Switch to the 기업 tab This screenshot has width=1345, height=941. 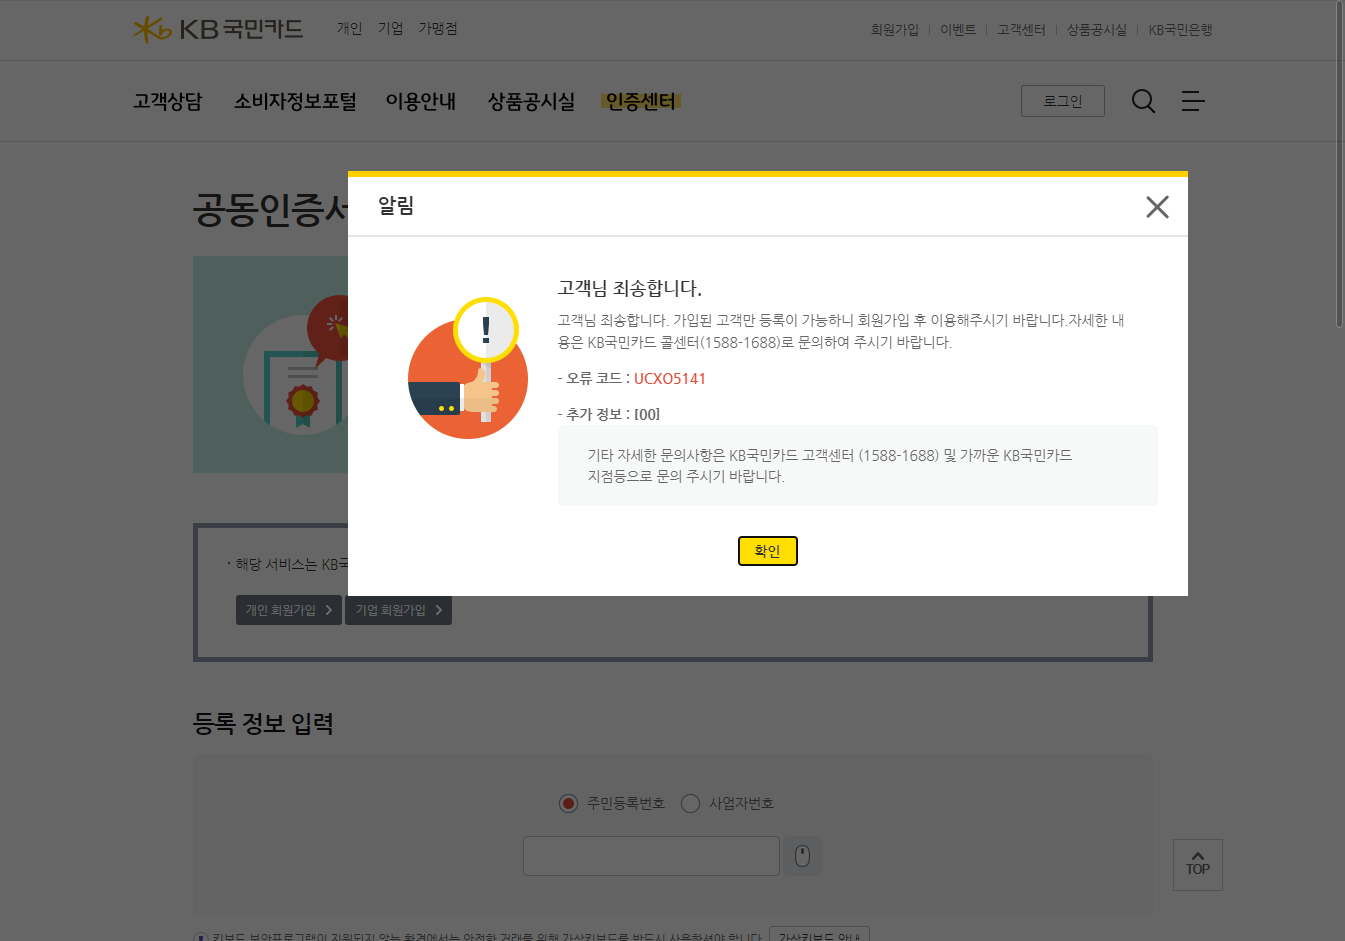point(390,29)
